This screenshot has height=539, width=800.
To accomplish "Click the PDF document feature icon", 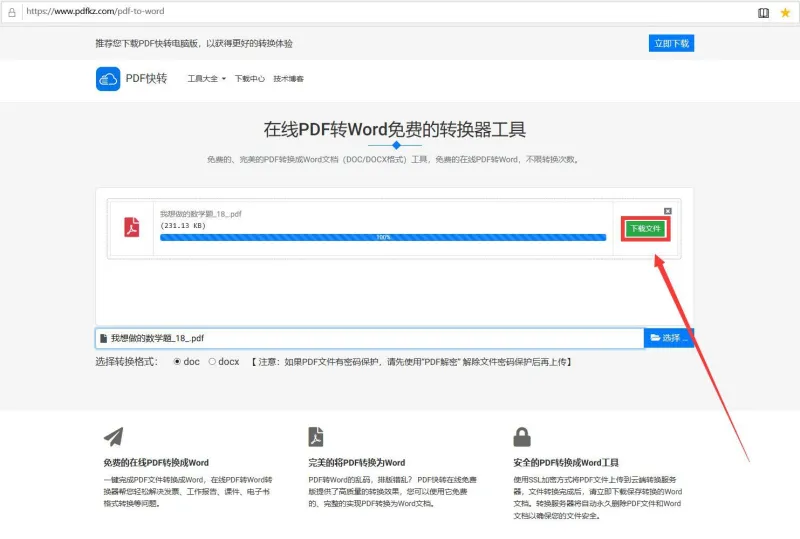I will pyautogui.click(x=316, y=437).
